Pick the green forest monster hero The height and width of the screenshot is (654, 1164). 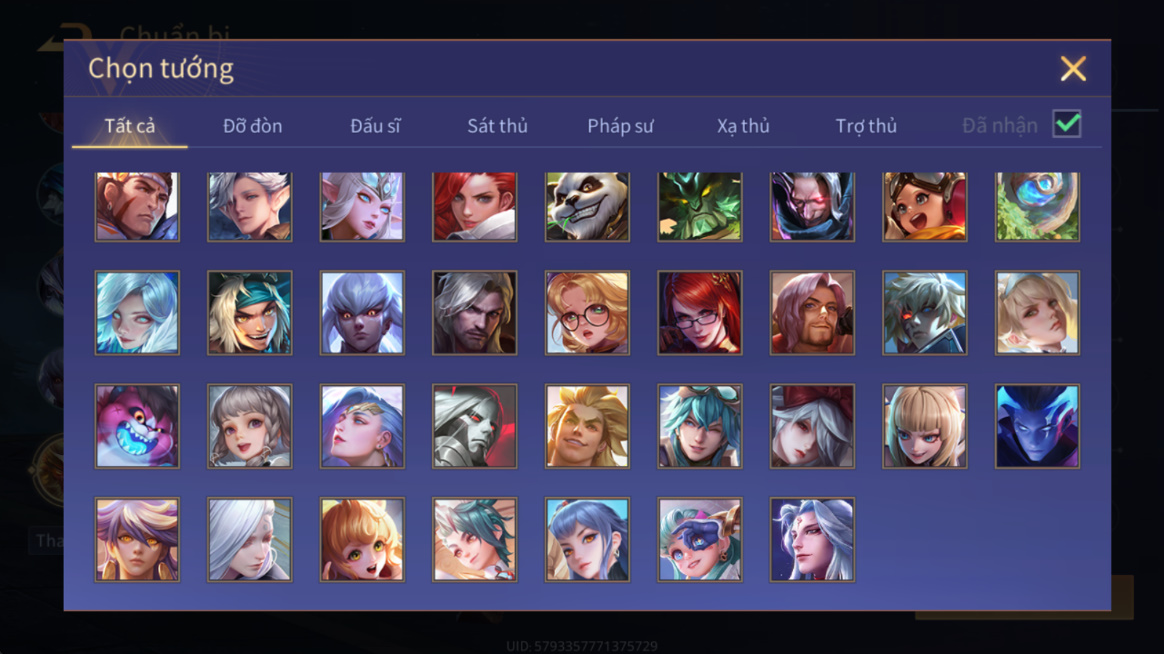pyautogui.click(x=699, y=206)
